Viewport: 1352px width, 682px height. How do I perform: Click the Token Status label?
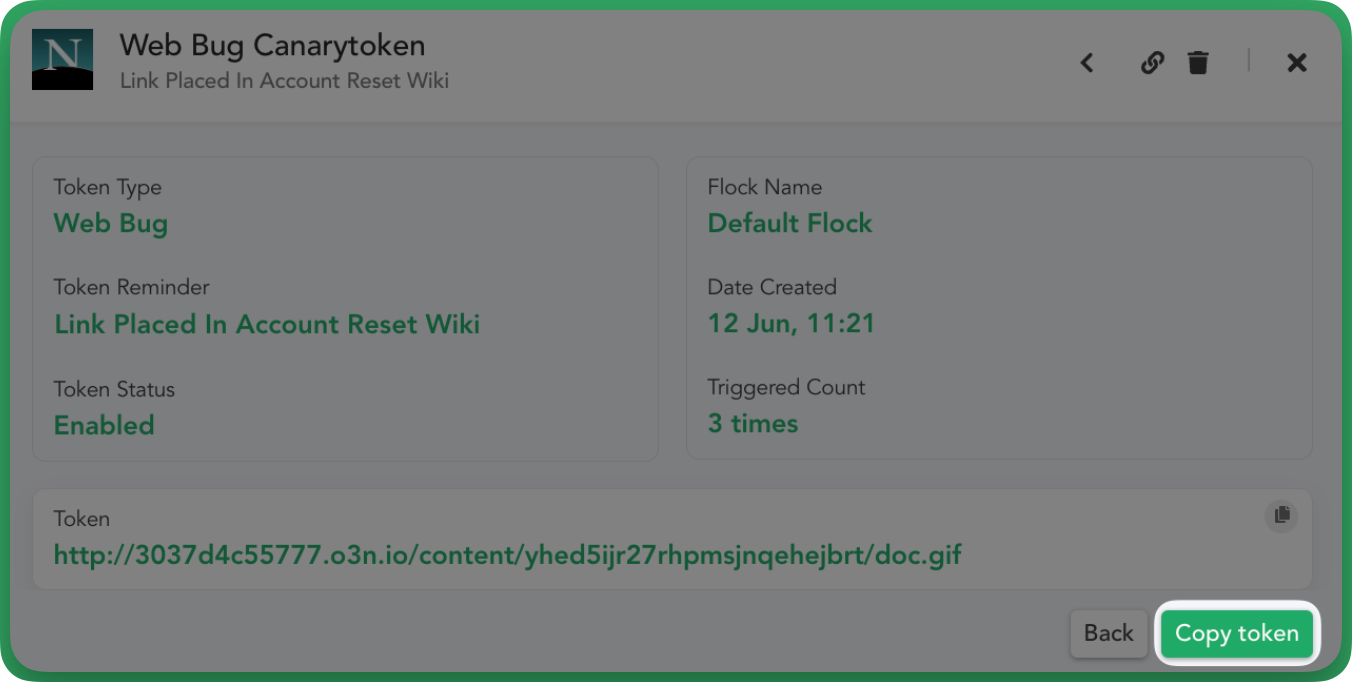(x=114, y=389)
